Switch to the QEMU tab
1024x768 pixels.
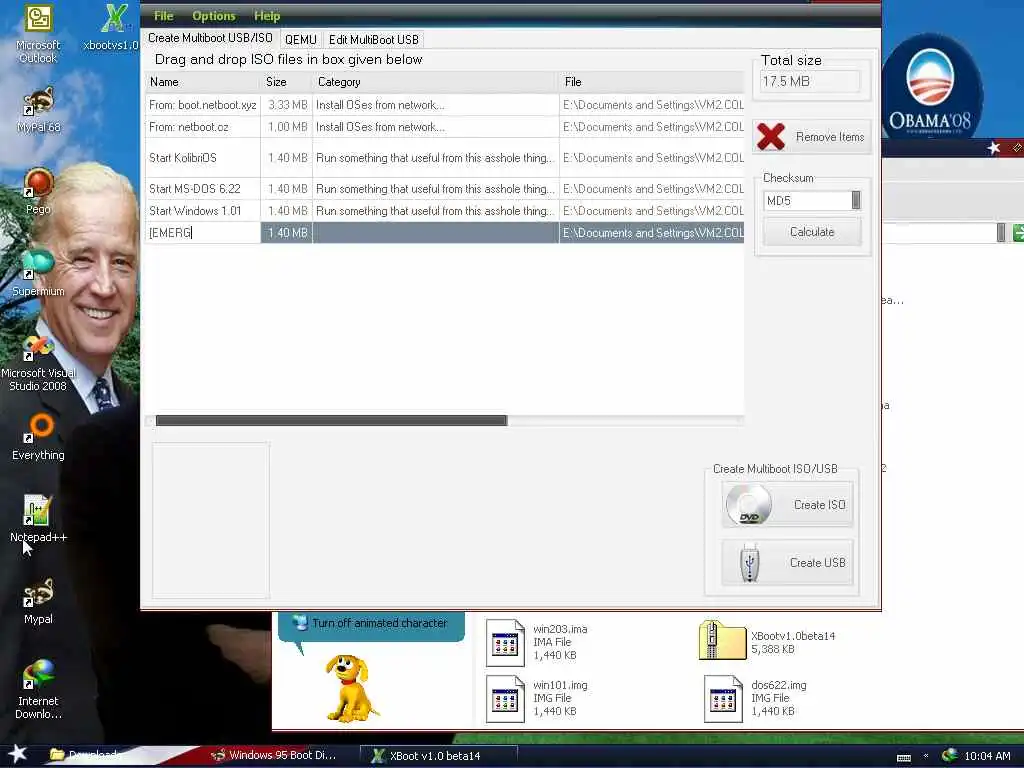coord(300,39)
